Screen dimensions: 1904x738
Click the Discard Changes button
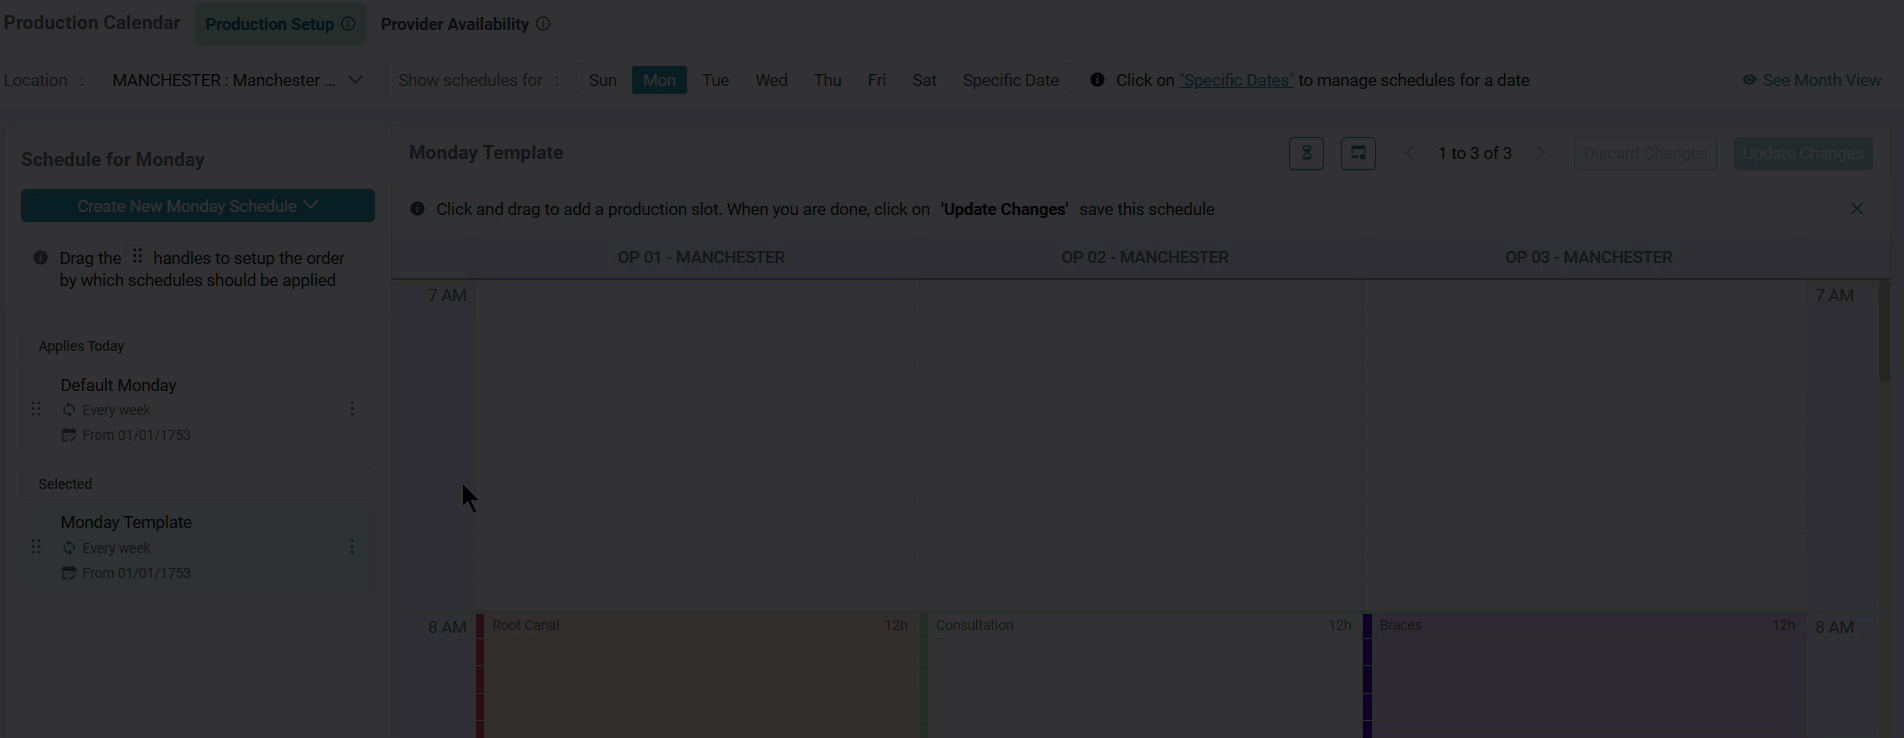1645,153
